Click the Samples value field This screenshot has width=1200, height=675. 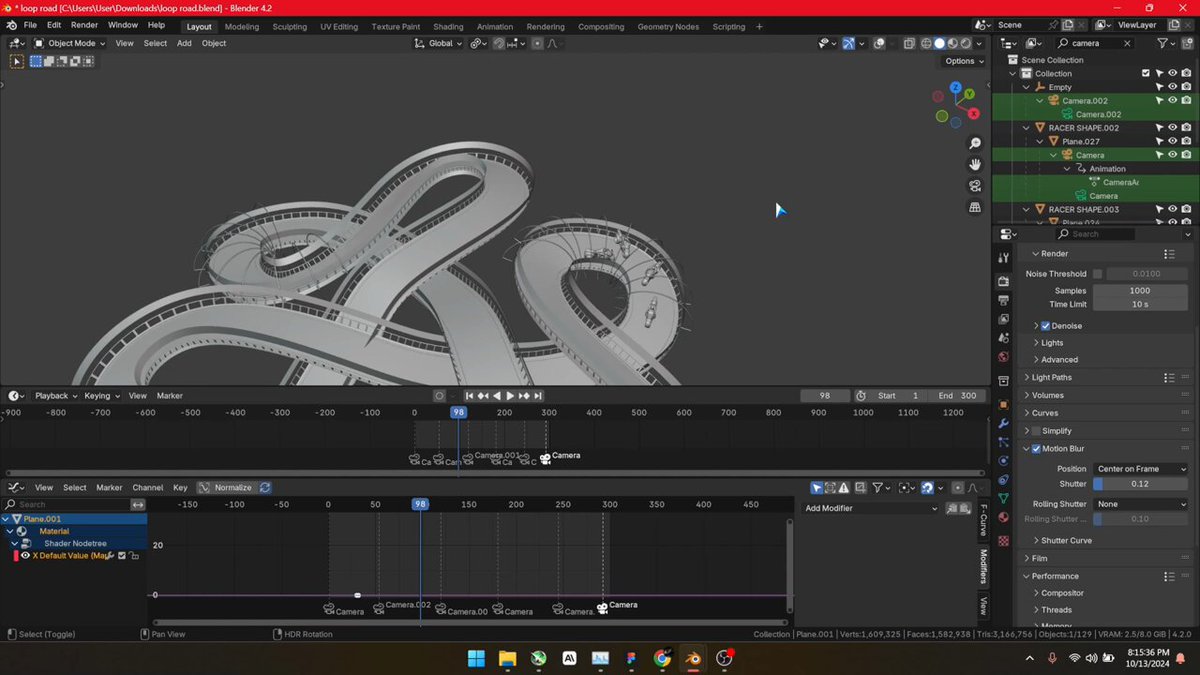click(1141, 291)
